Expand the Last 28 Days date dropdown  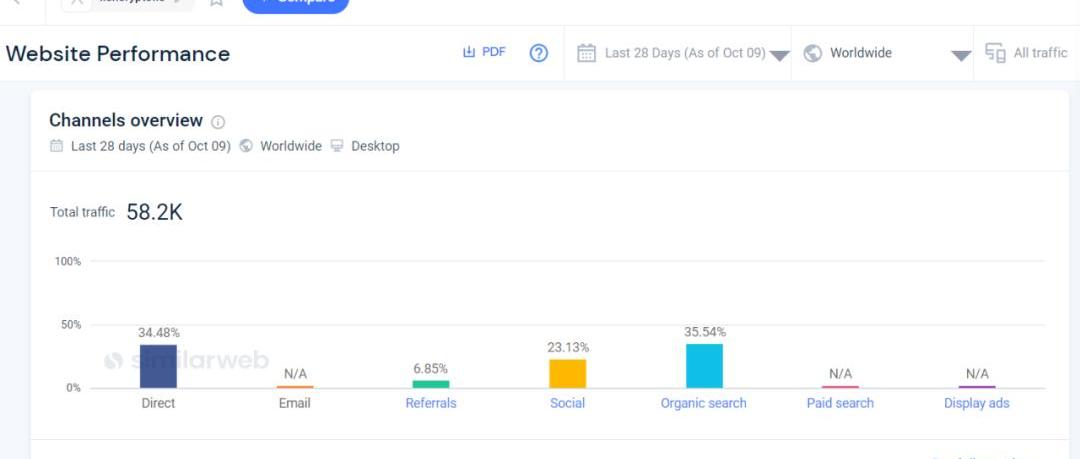780,55
